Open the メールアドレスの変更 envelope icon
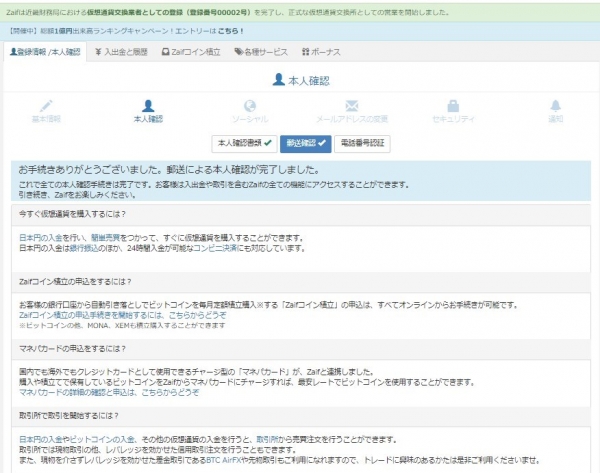 352,106
